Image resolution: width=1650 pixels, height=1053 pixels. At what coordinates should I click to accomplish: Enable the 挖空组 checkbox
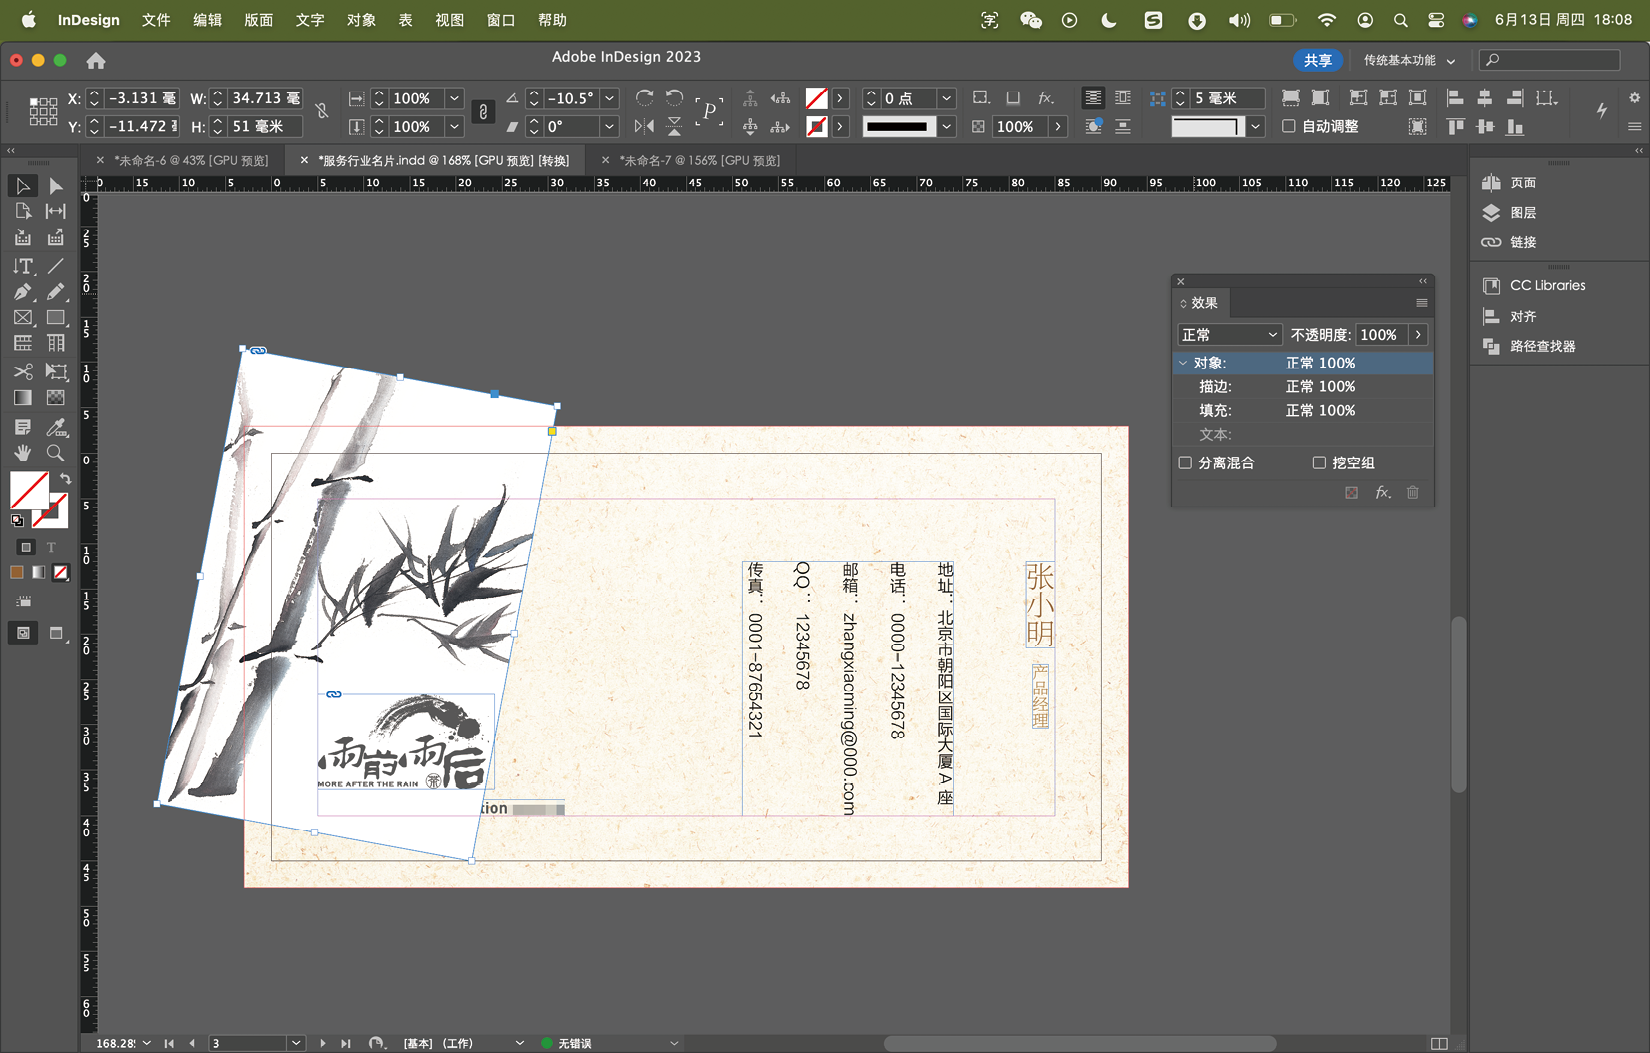[x=1319, y=463]
